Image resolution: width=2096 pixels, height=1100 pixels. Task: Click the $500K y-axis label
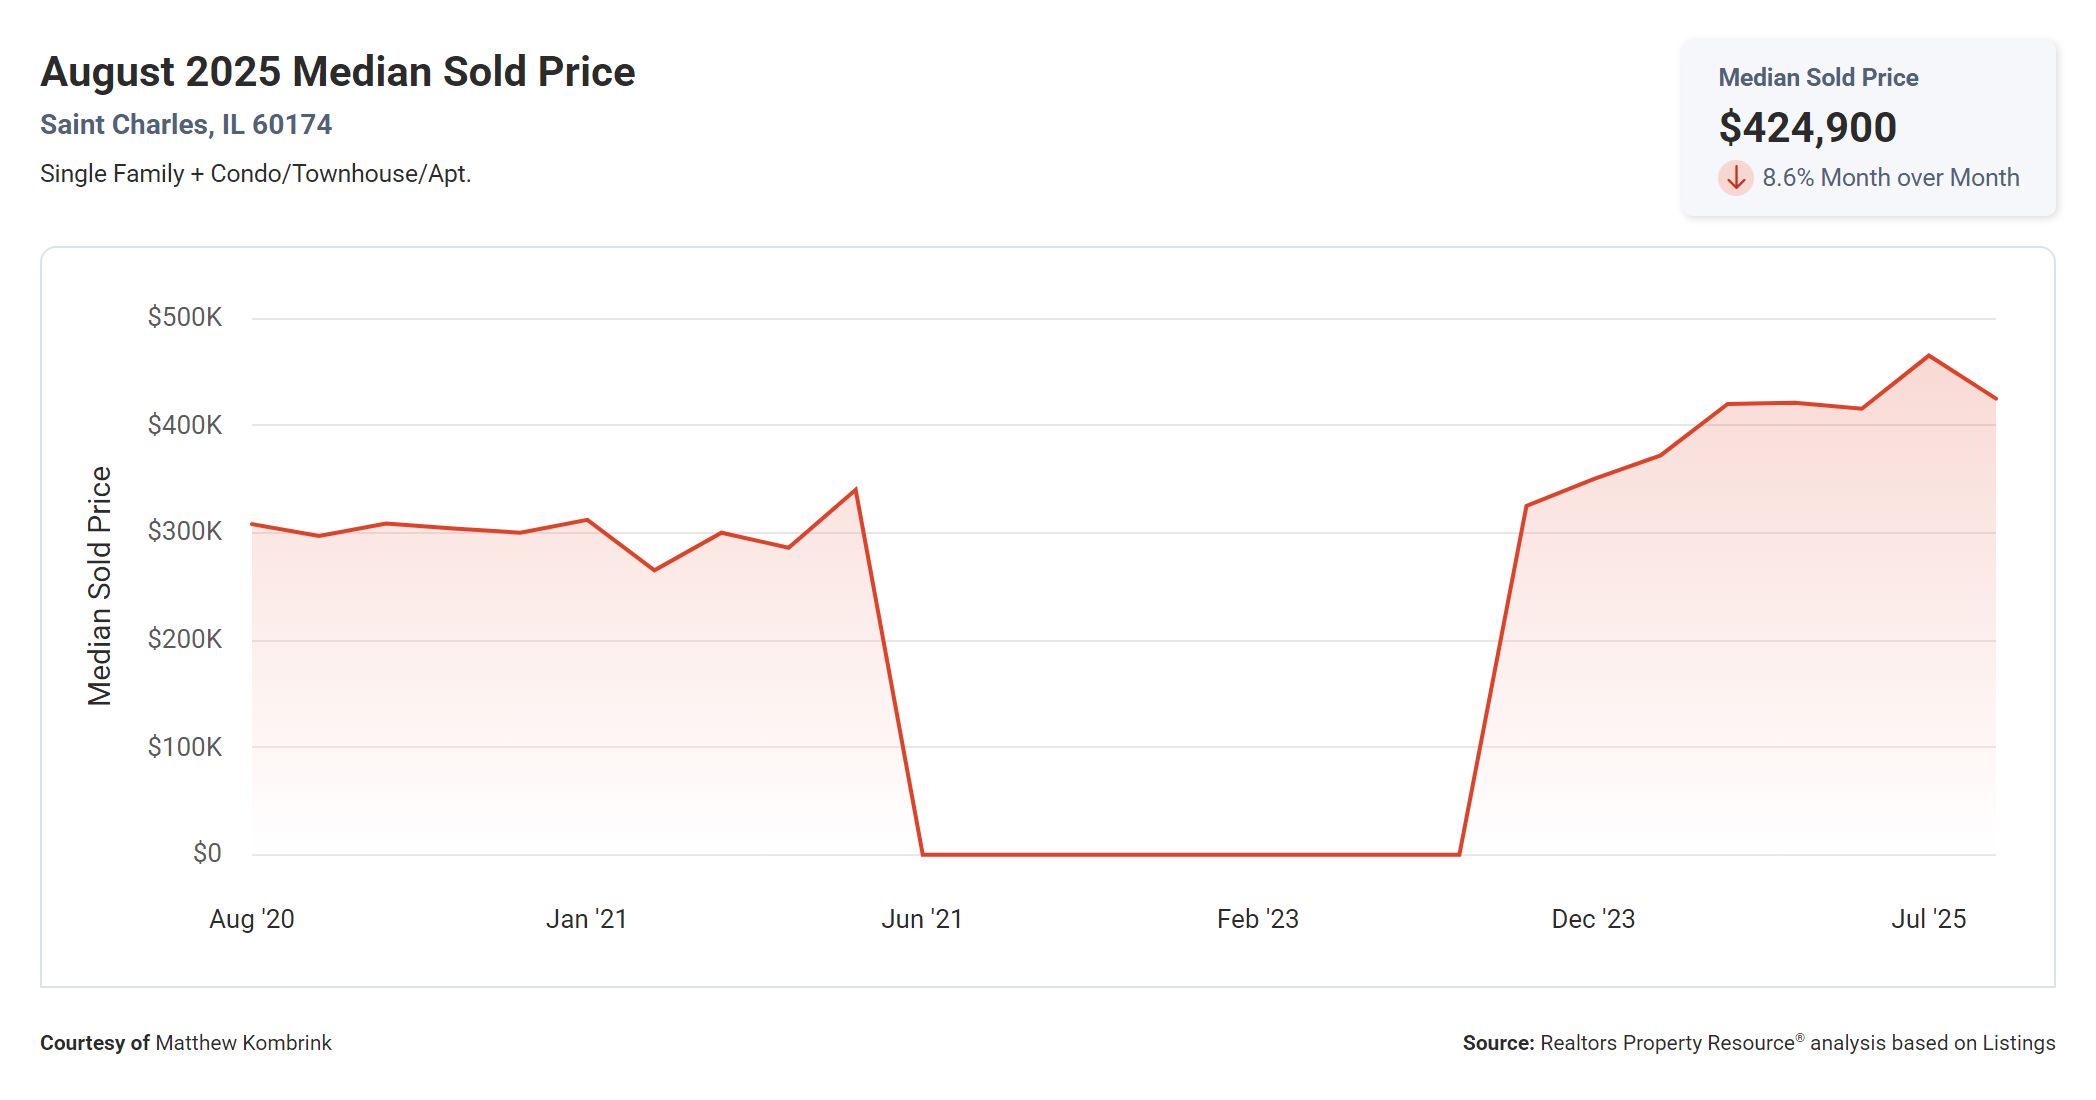tap(185, 318)
